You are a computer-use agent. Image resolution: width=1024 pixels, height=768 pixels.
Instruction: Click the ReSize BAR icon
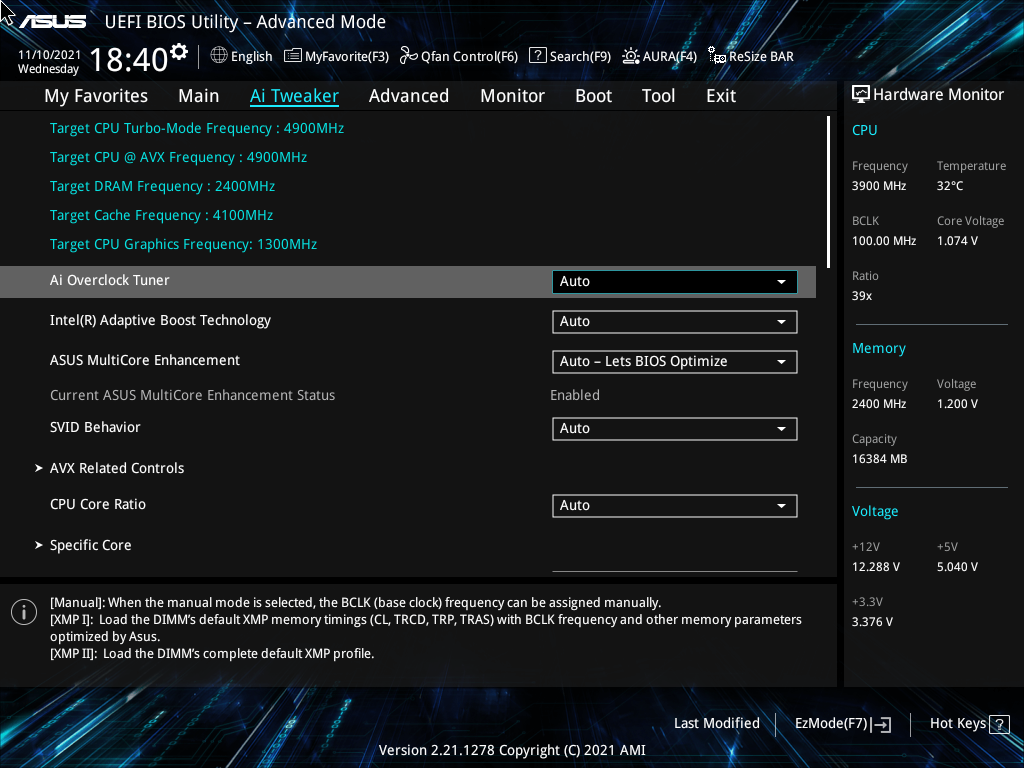tap(717, 56)
